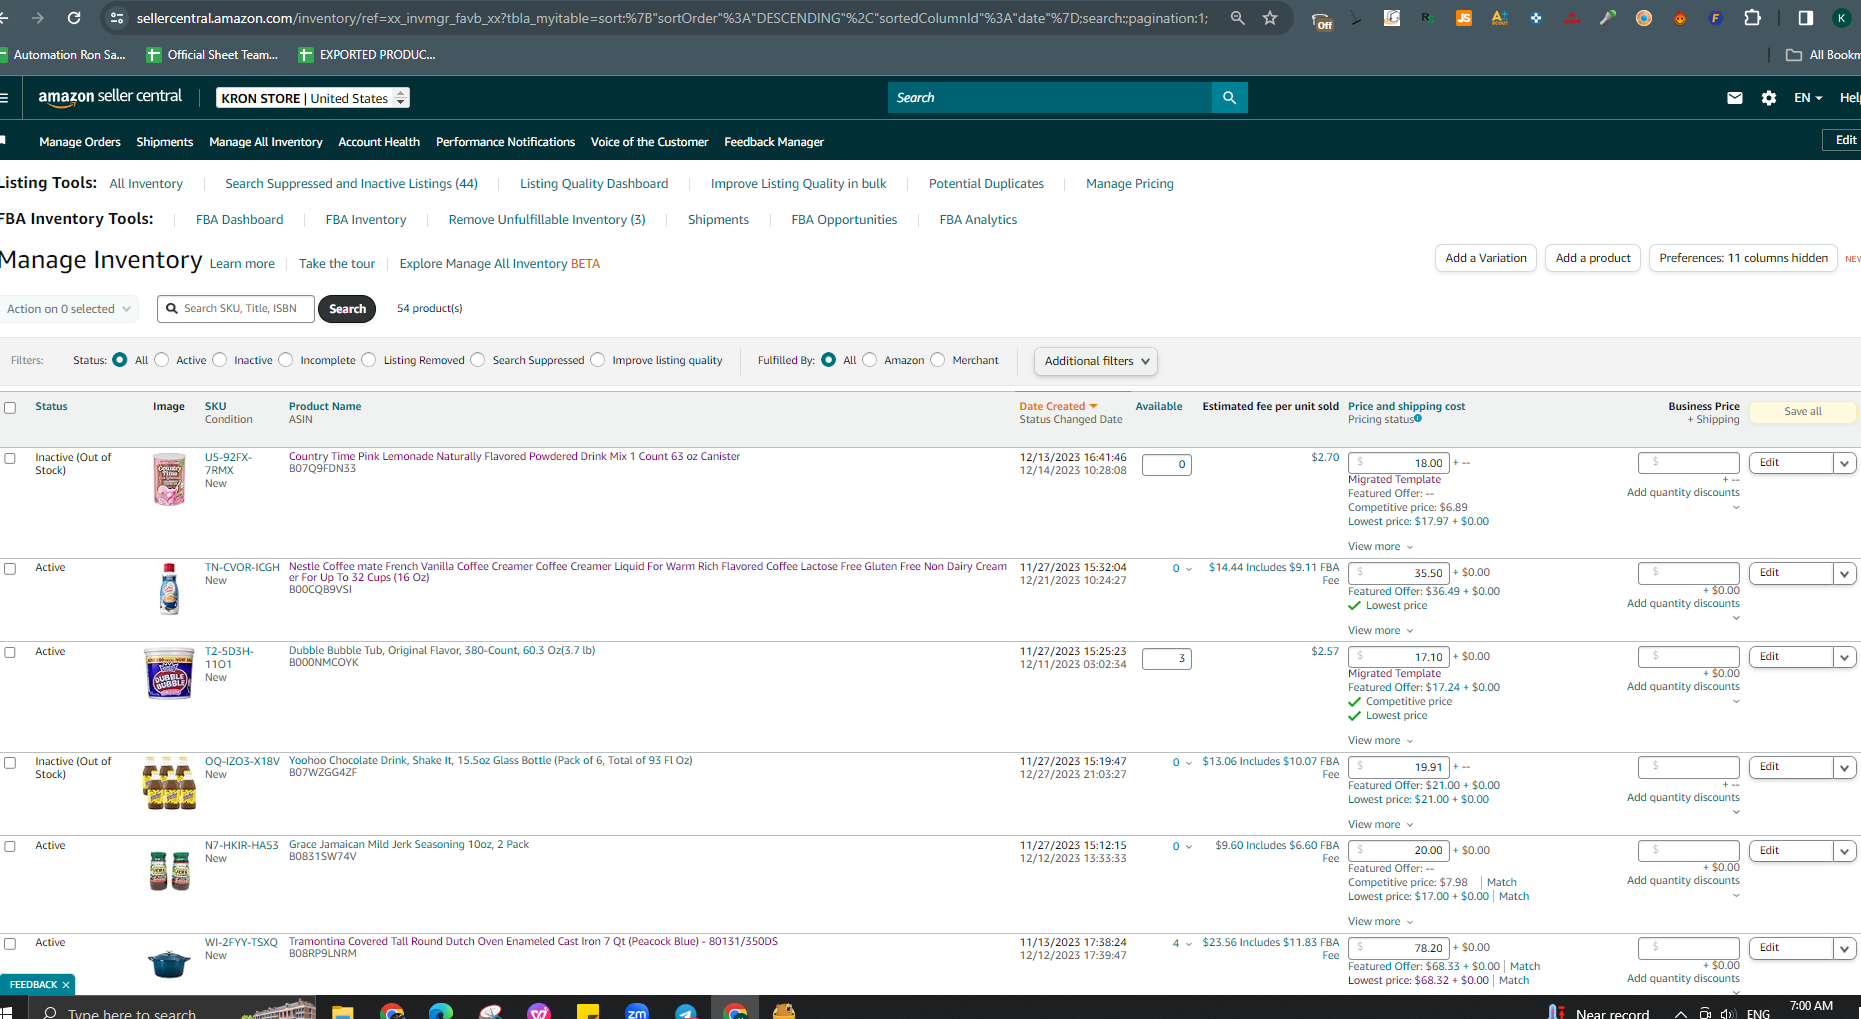
Task: Open Performance Notifications menu item
Action: [x=505, y=142]
